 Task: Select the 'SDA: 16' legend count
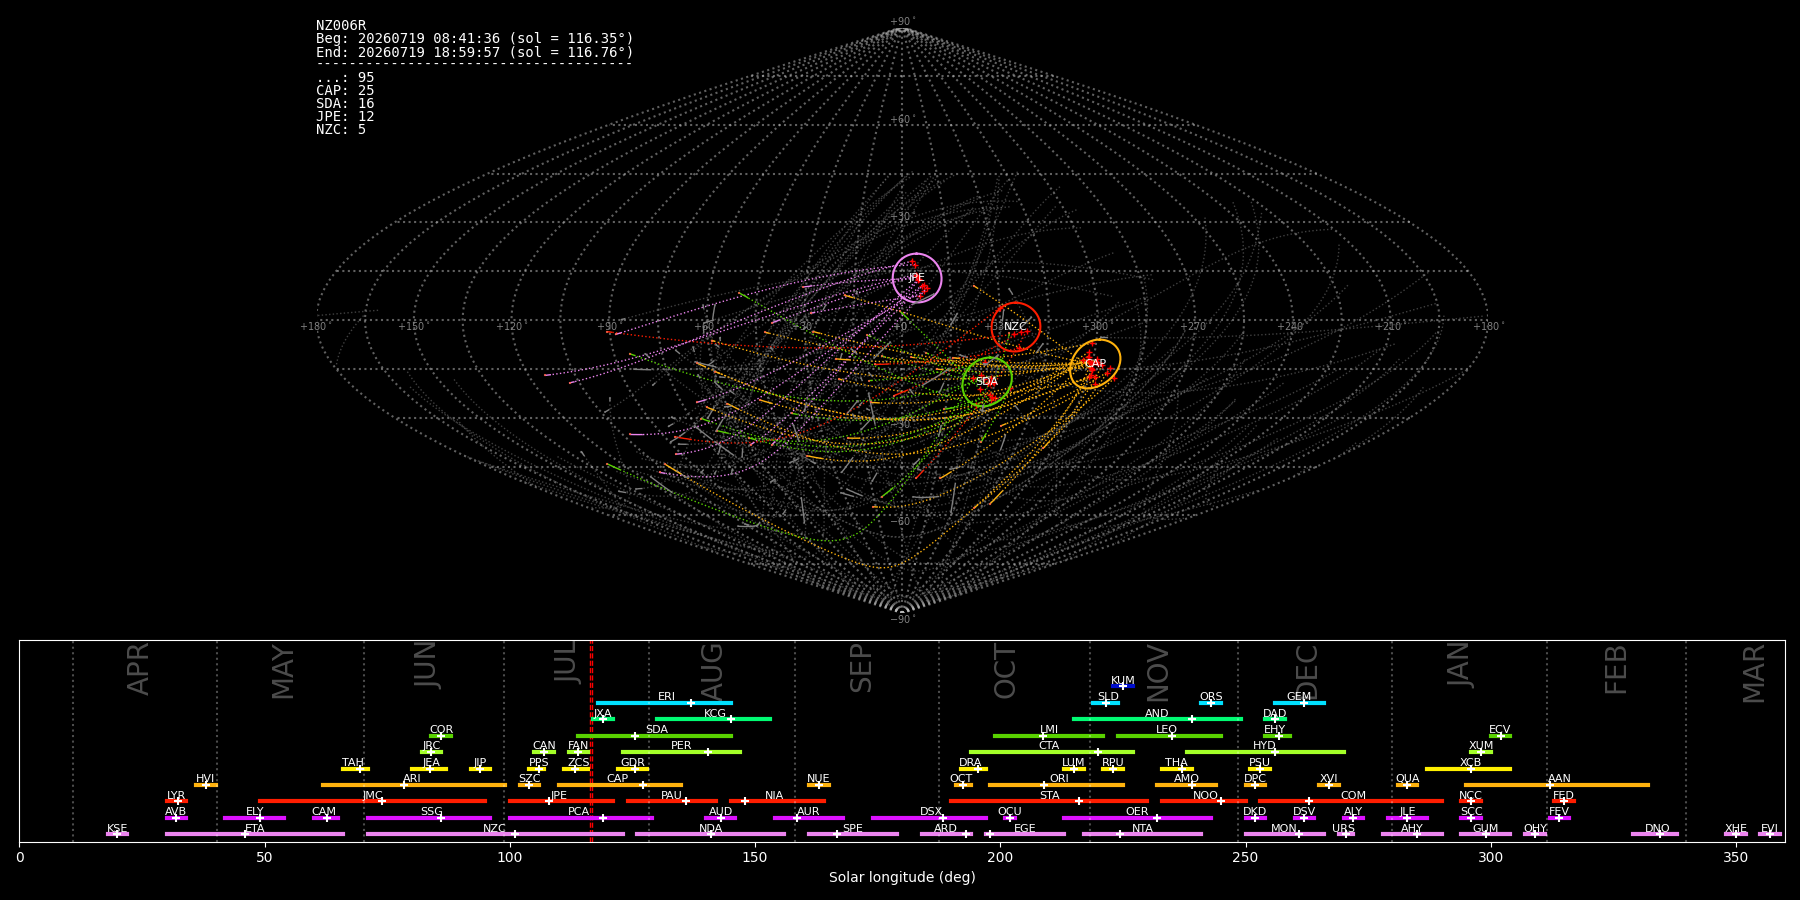(x=345, y=104)
